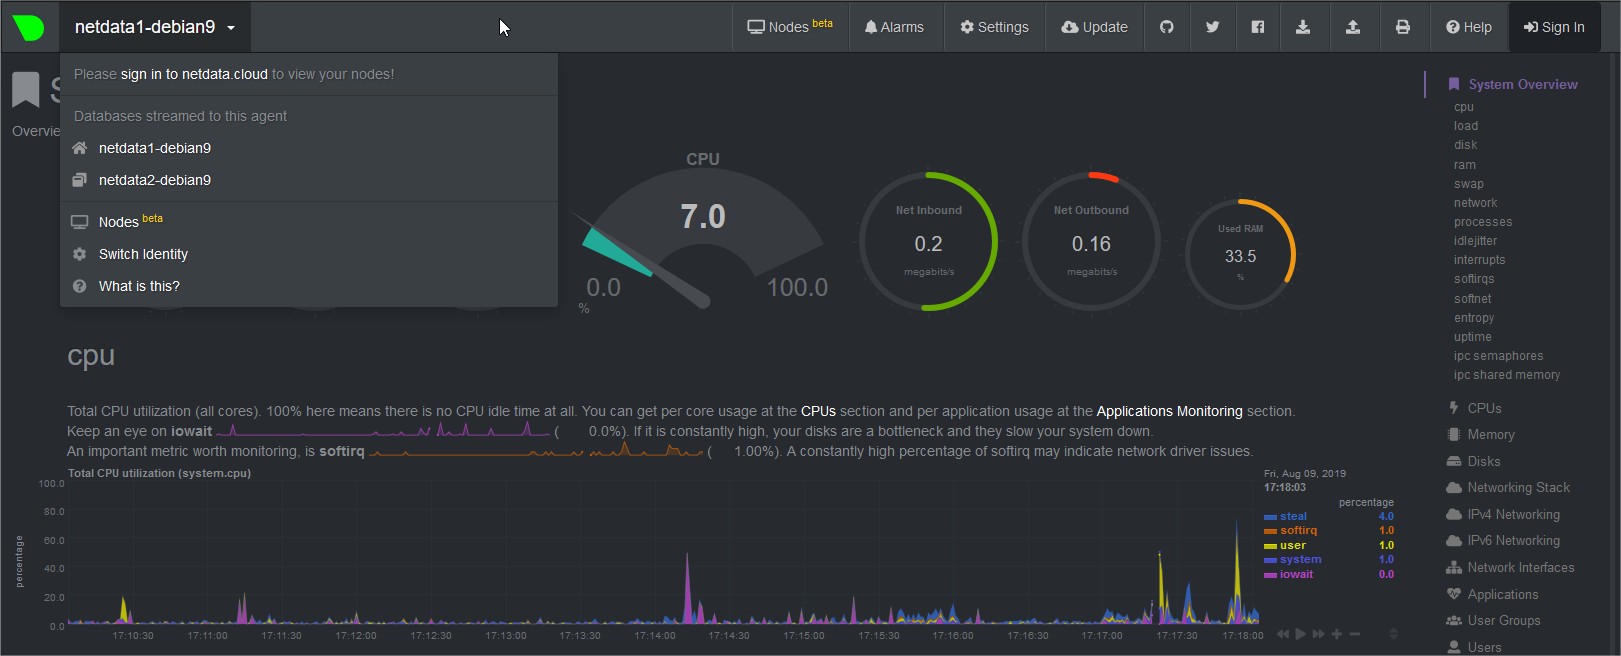Jump to disk in the sidebar submenu
The height and width of the screenshot is (656, 1621).
point(1465,145)
